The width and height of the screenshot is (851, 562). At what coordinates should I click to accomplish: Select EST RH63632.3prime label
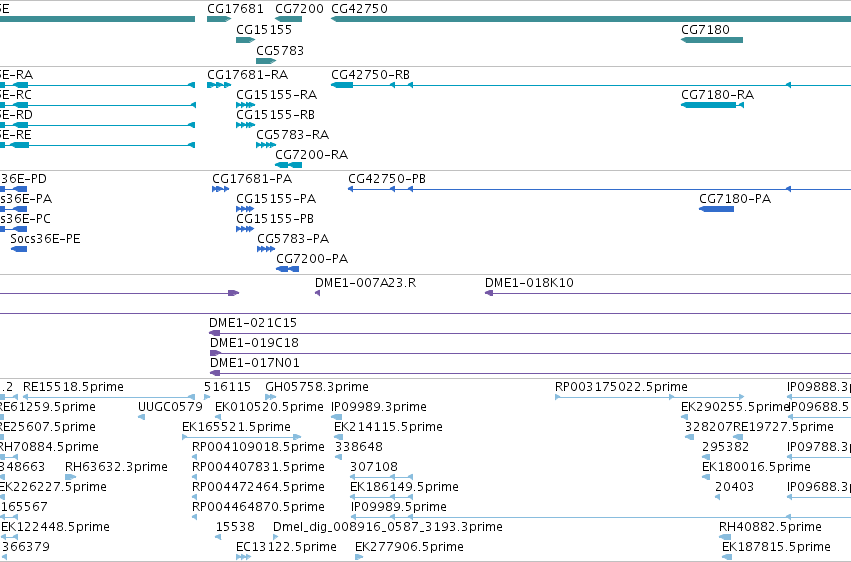pyautogui.click(x=116, y=467)
